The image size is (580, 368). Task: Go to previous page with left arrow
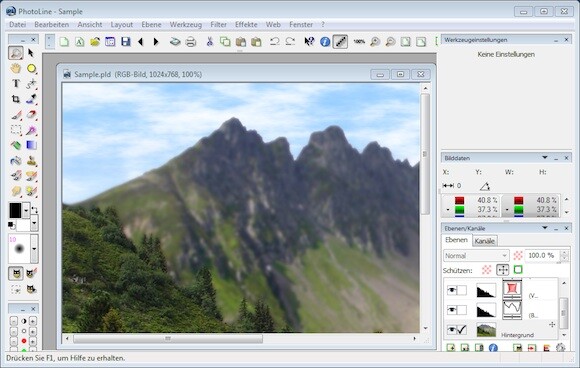(141, 41)
